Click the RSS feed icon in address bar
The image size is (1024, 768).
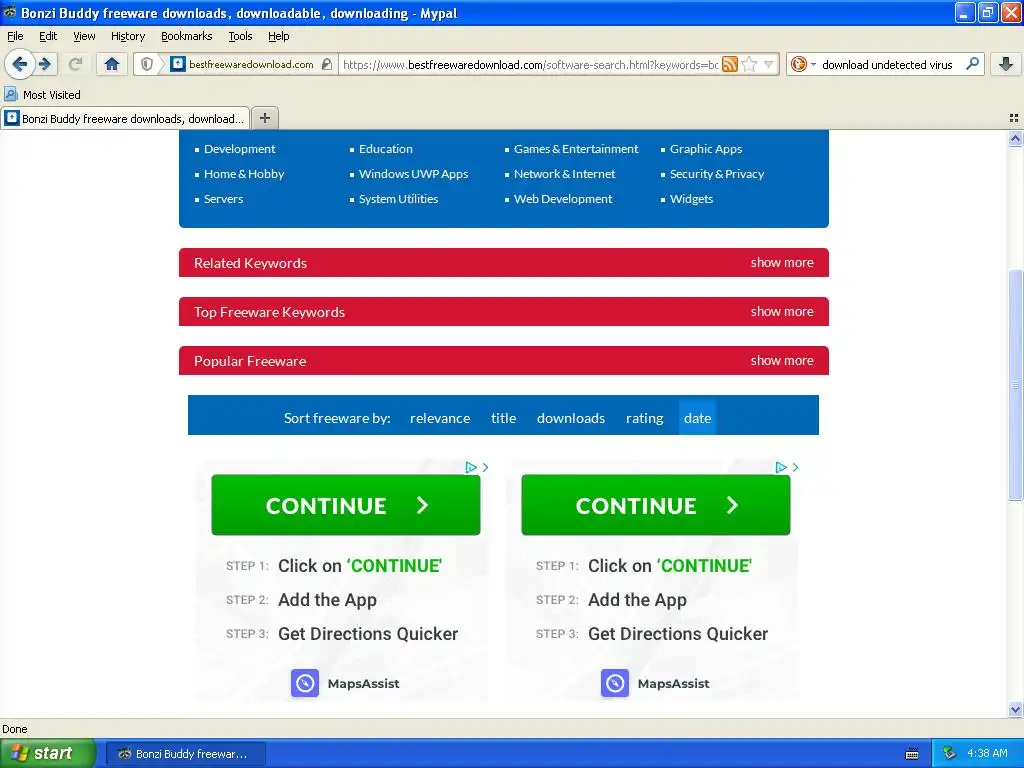(729, 64)
